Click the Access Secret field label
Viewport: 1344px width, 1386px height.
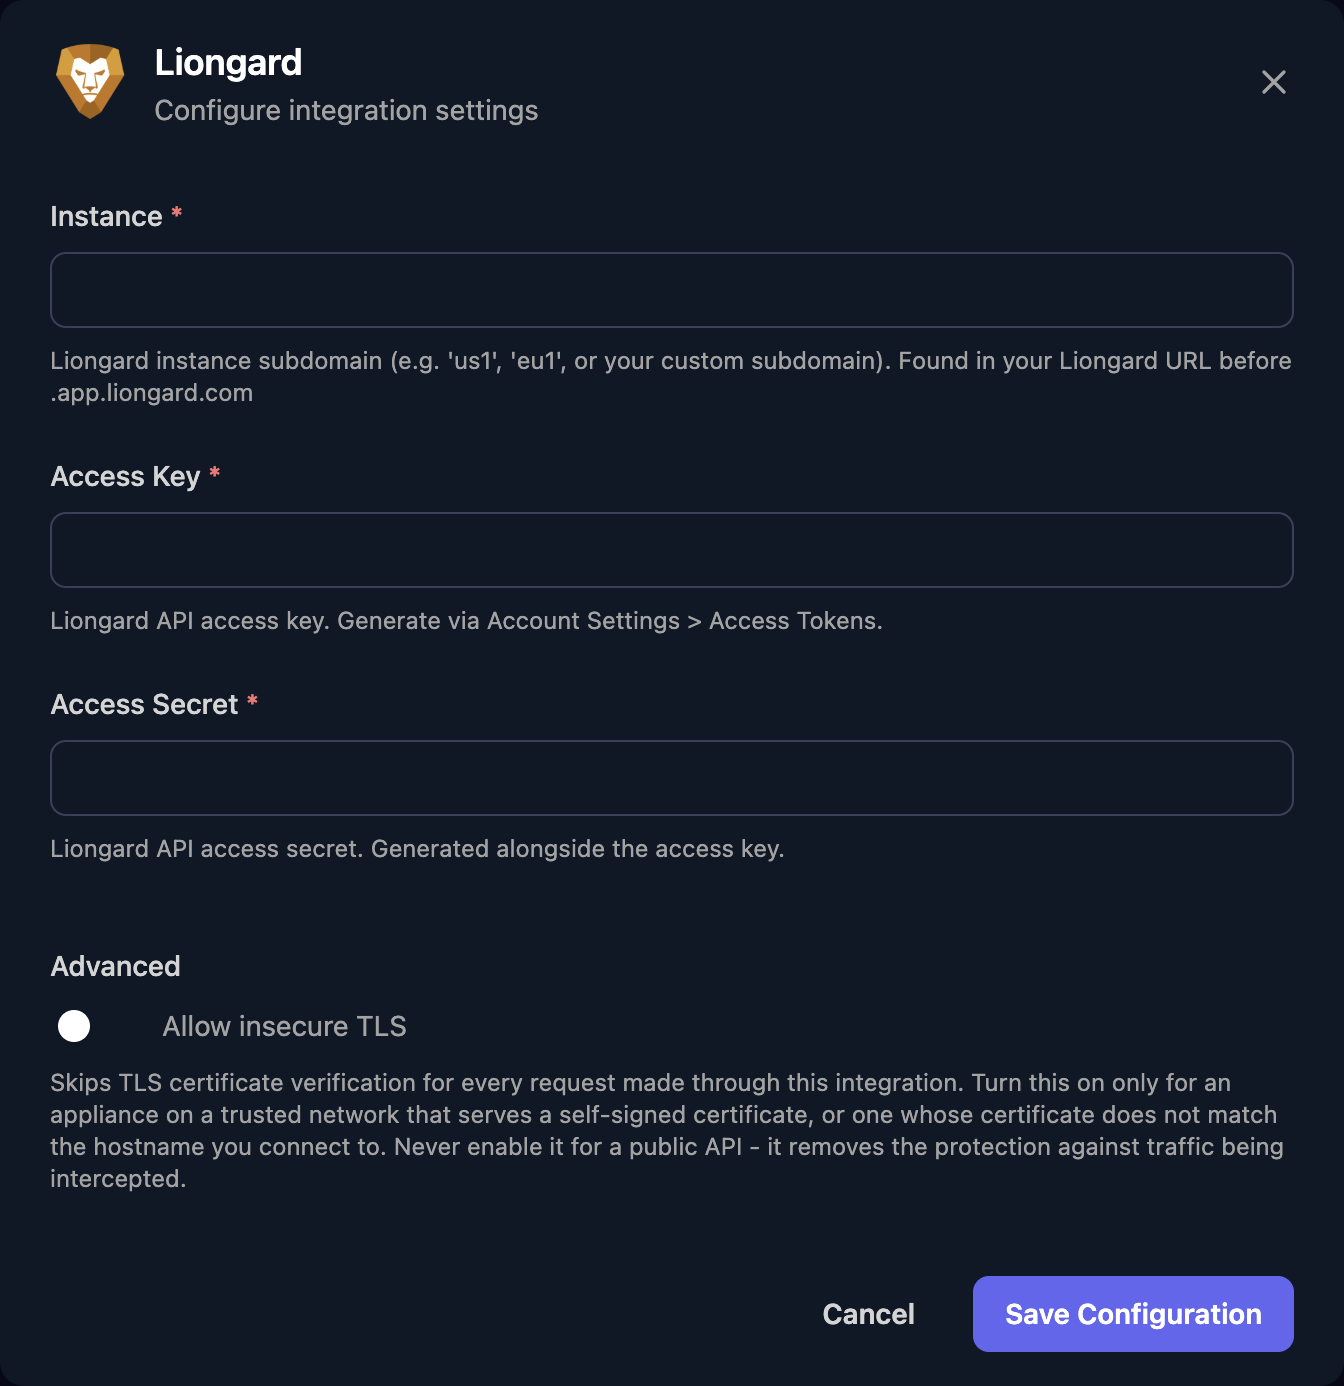click(x=145, y=705)
